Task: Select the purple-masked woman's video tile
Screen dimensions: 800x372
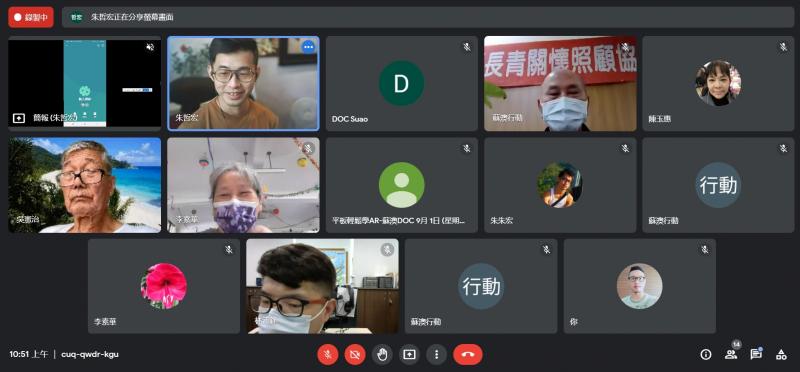Action: (x=243, y=185)
